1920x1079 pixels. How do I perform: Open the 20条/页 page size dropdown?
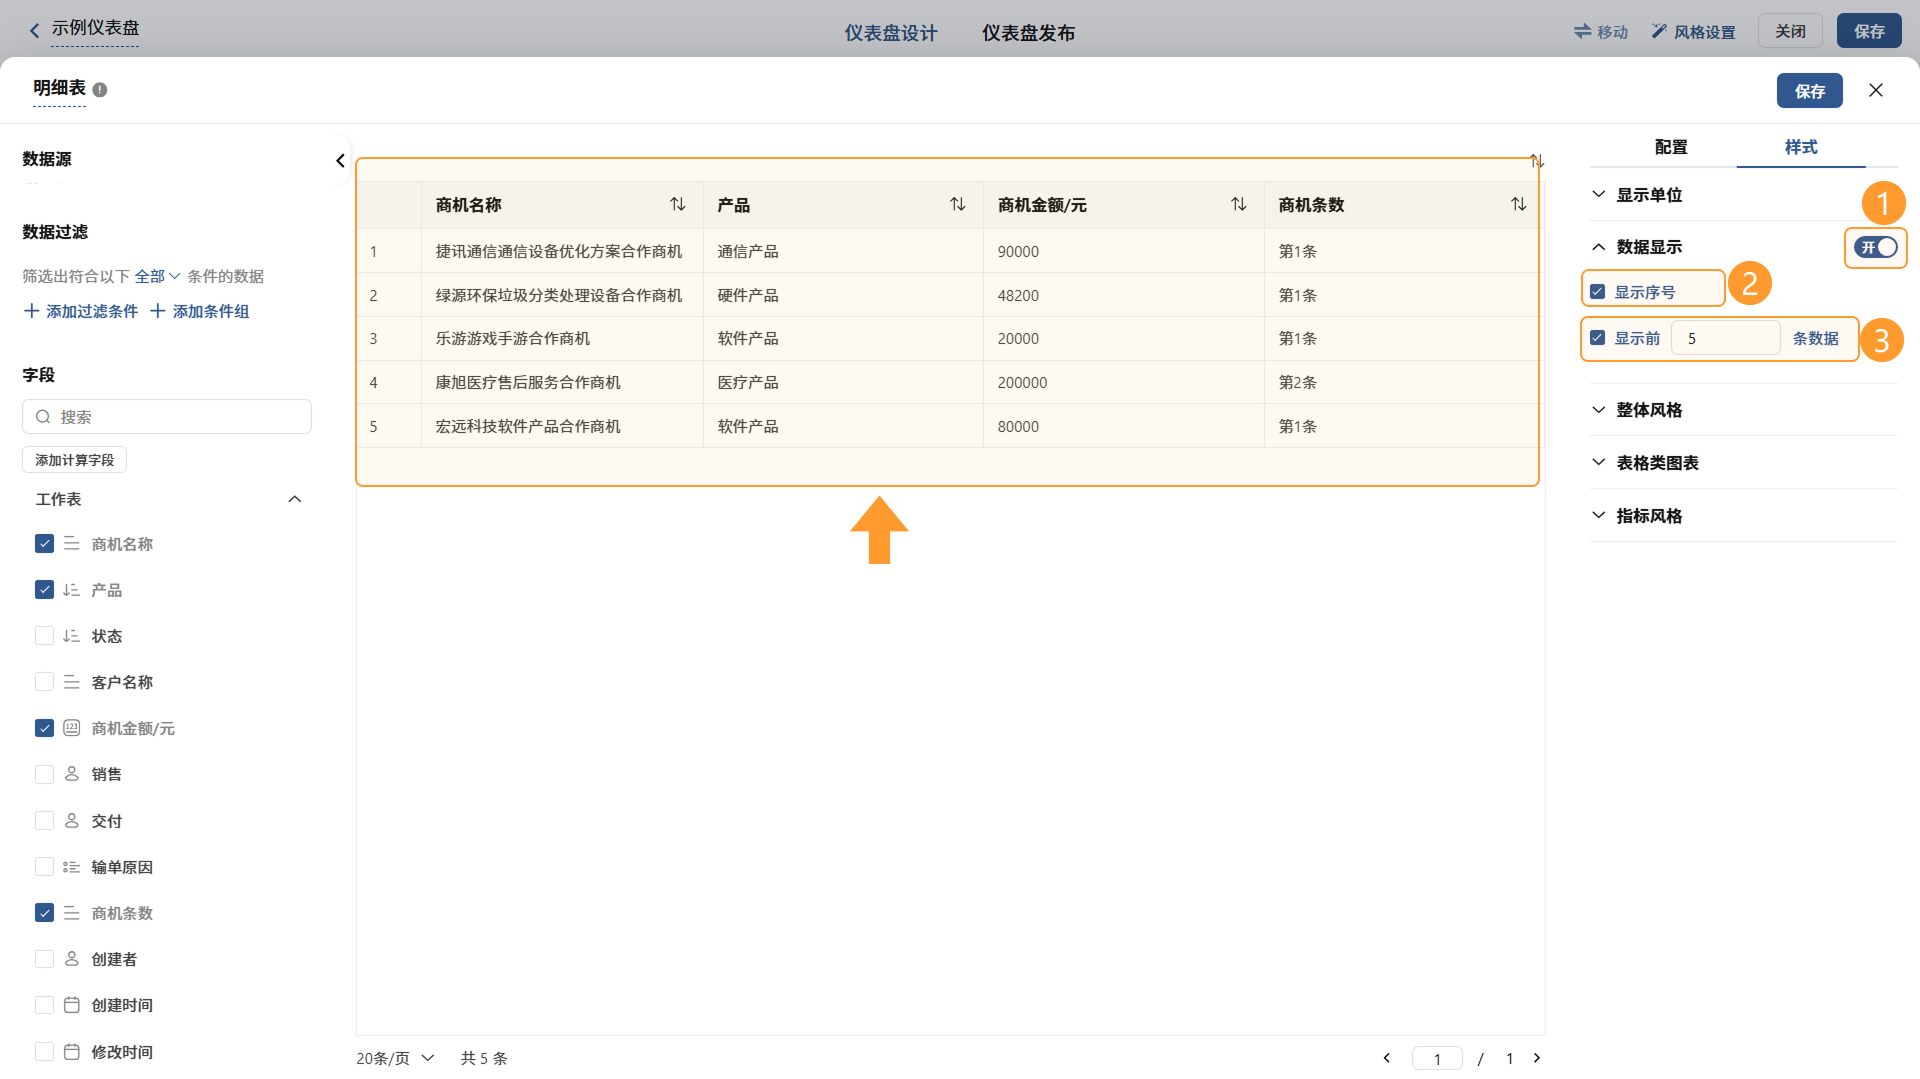(396, 1058)
